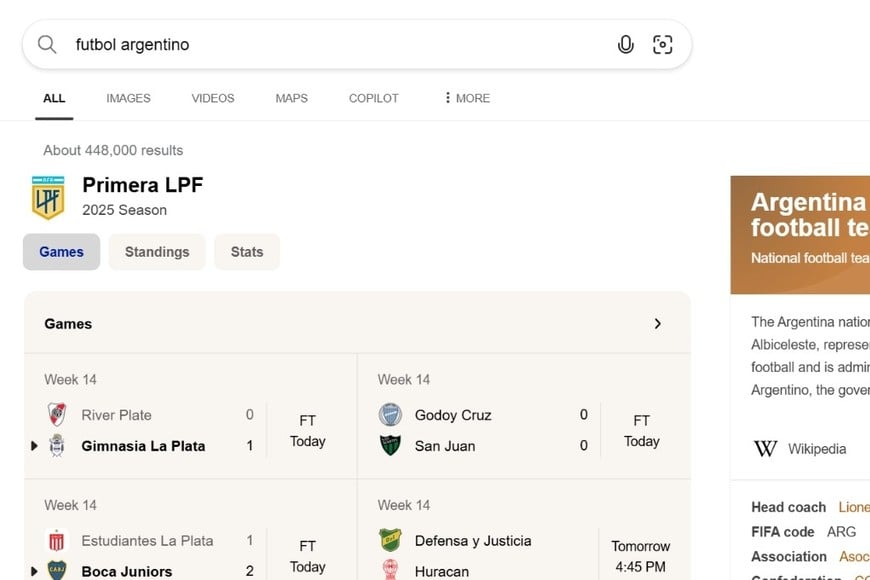Click the Godoy Cruz team crest

coord(390,415)
